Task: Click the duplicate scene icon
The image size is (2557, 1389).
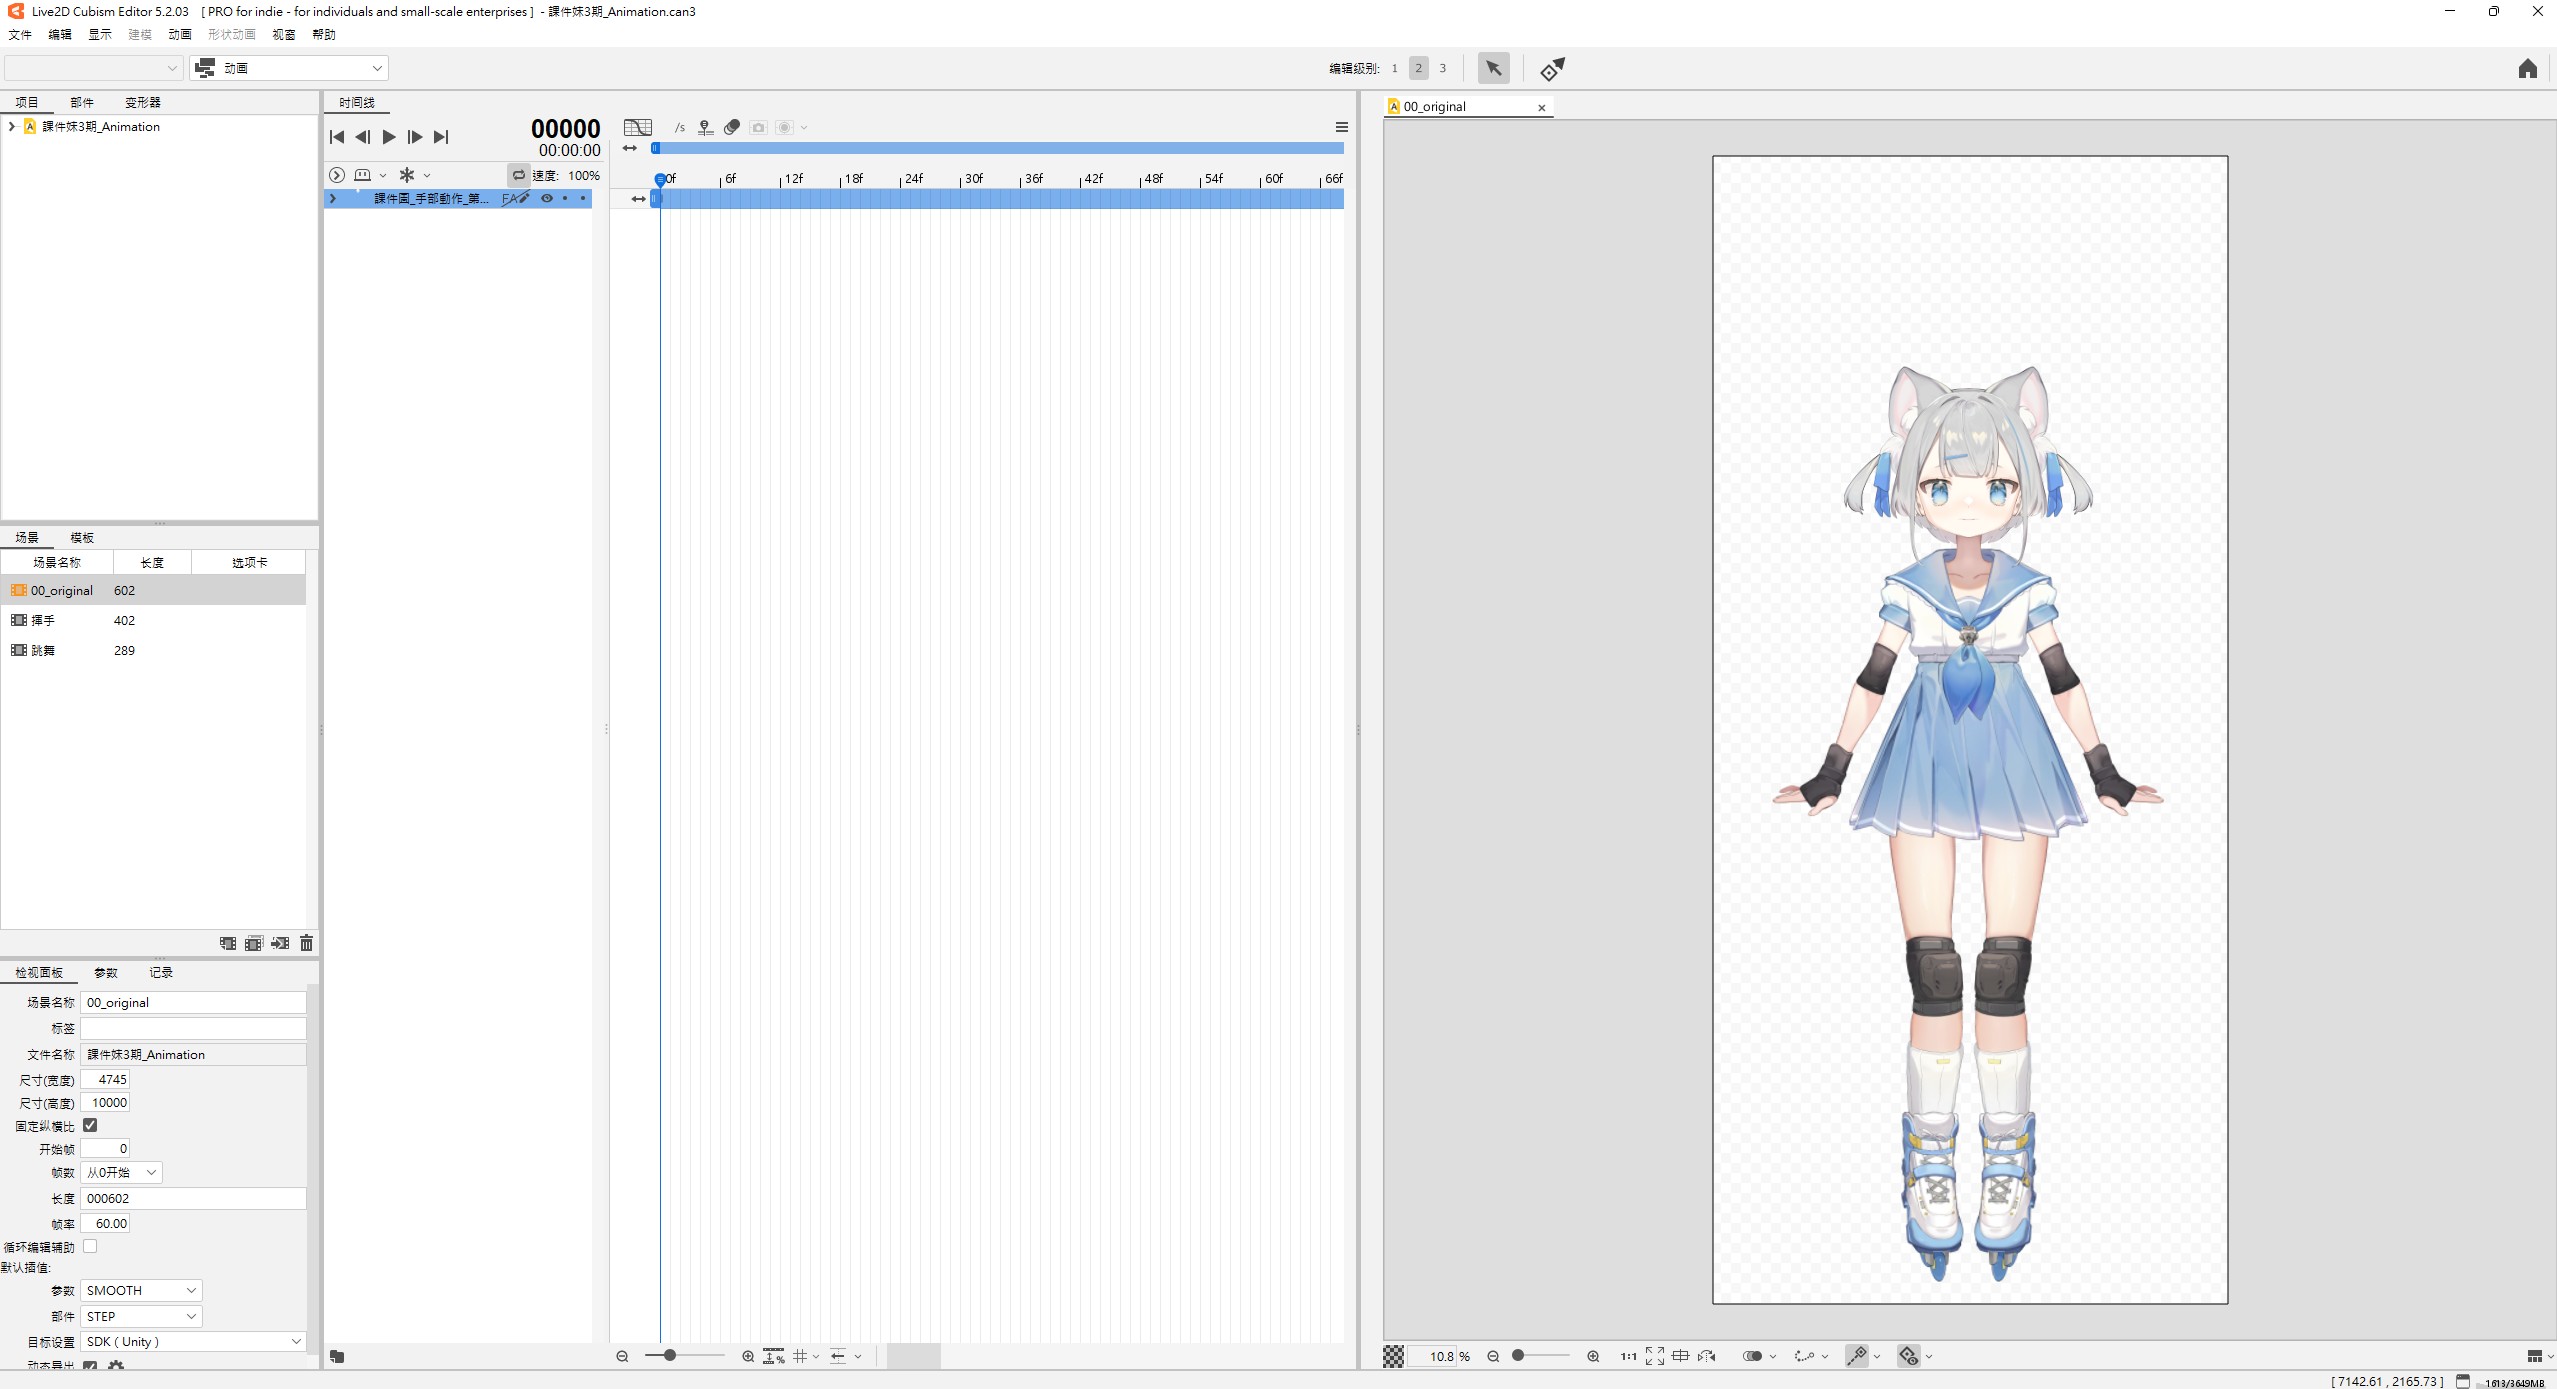Action: pyautogui.click(x=254, y=943)
